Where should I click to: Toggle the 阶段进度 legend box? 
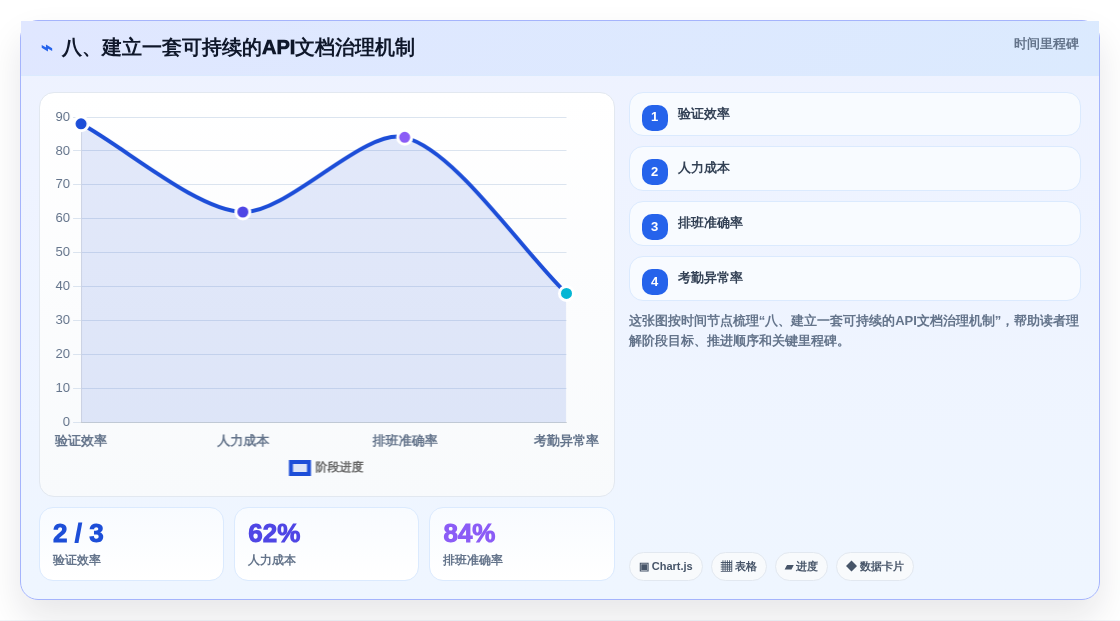[x=299, y=468]
